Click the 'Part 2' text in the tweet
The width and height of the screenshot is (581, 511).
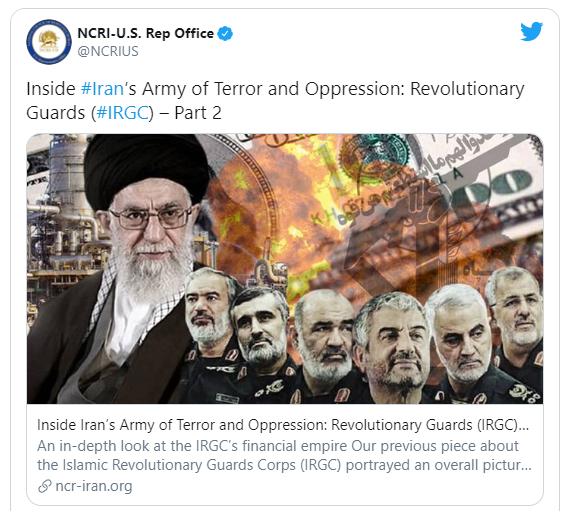(198, 113)
